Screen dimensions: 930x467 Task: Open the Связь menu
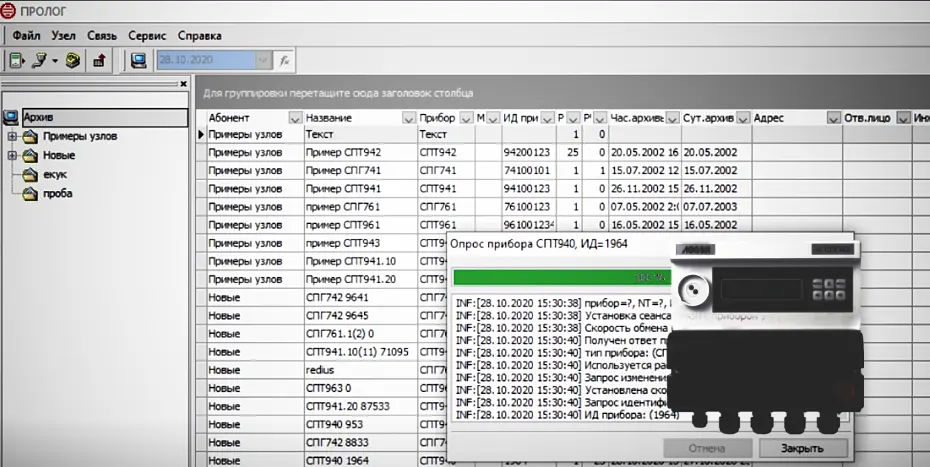(102, 36)
